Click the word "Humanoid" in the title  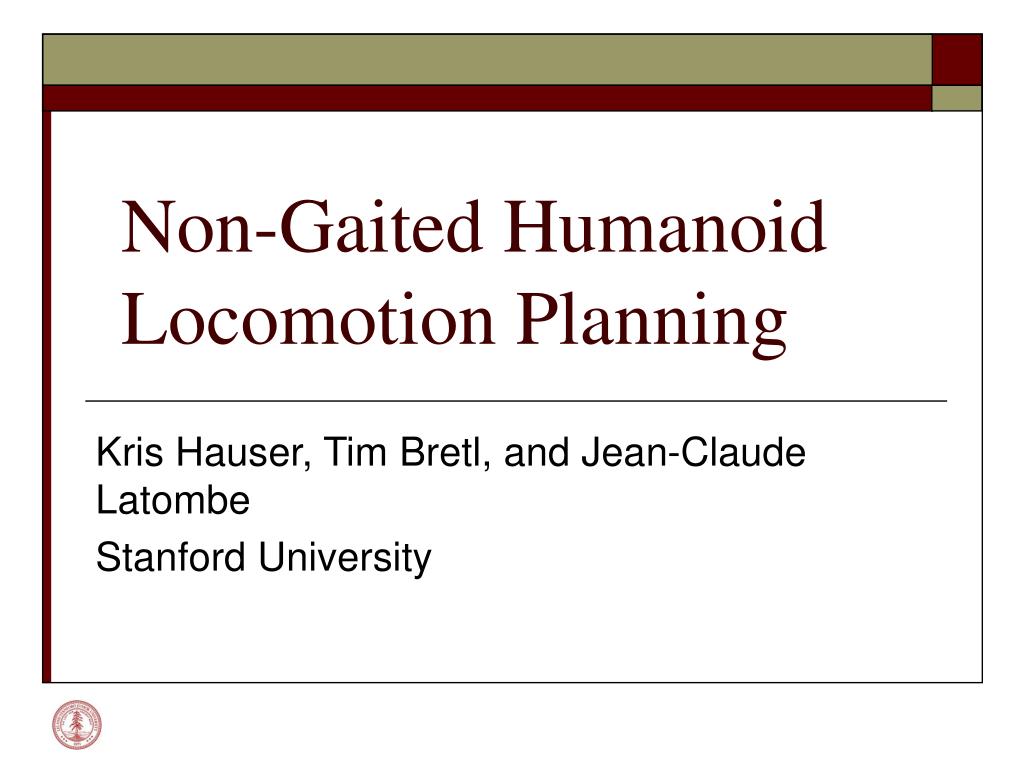point(665,227)
